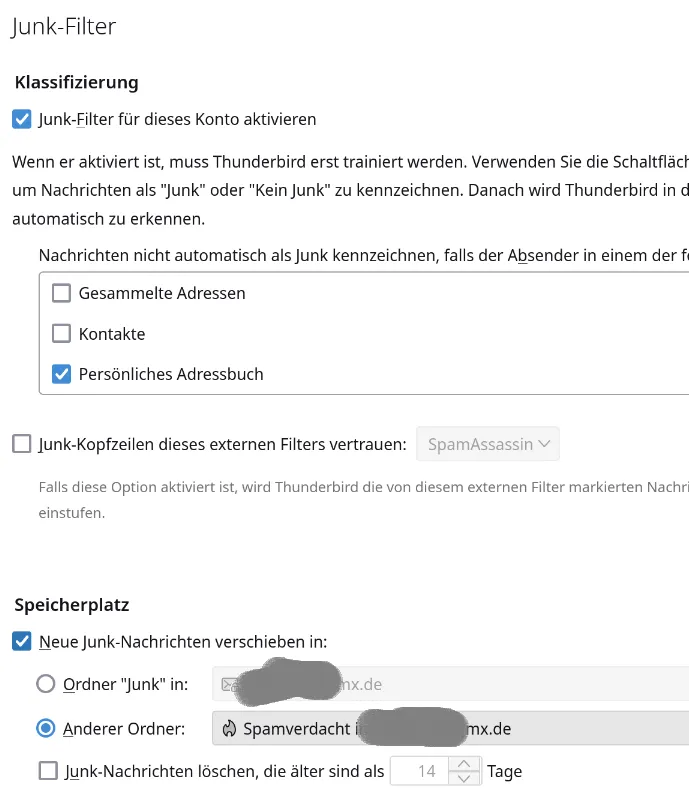Click the Klassifizierung section heading
689x807 pixels.
[77, 82]
